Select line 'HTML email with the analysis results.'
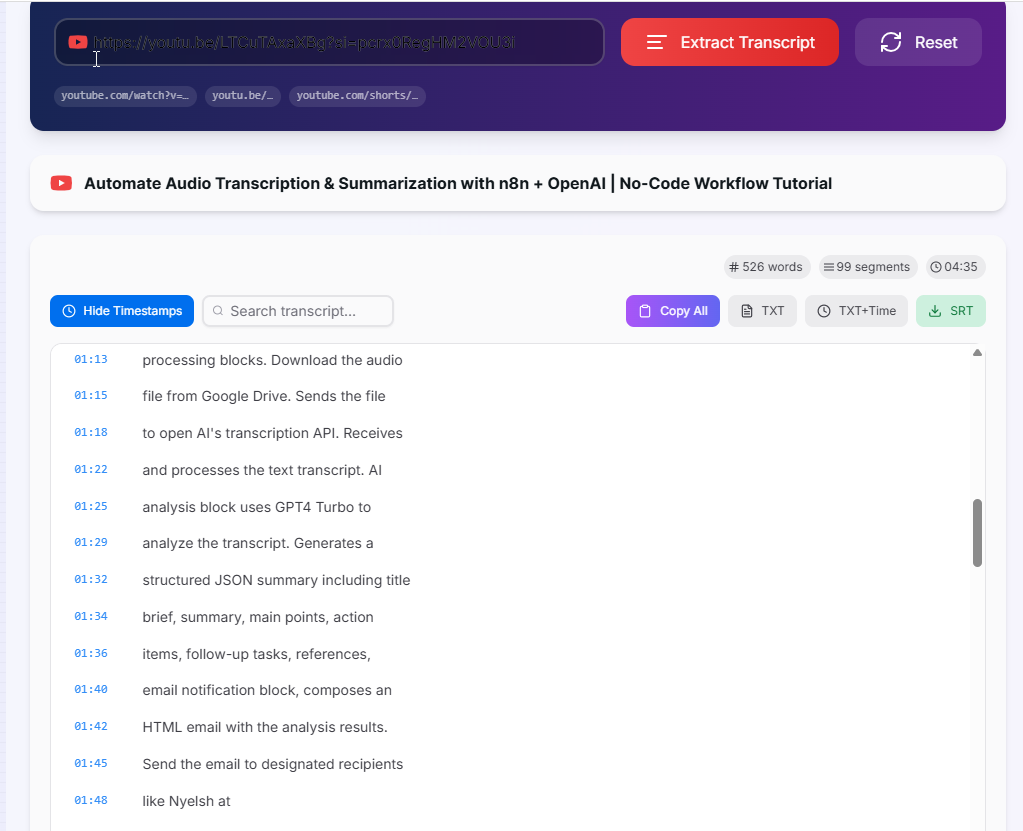This screenshot has width=1023, height=831. (x=265, y=727)
